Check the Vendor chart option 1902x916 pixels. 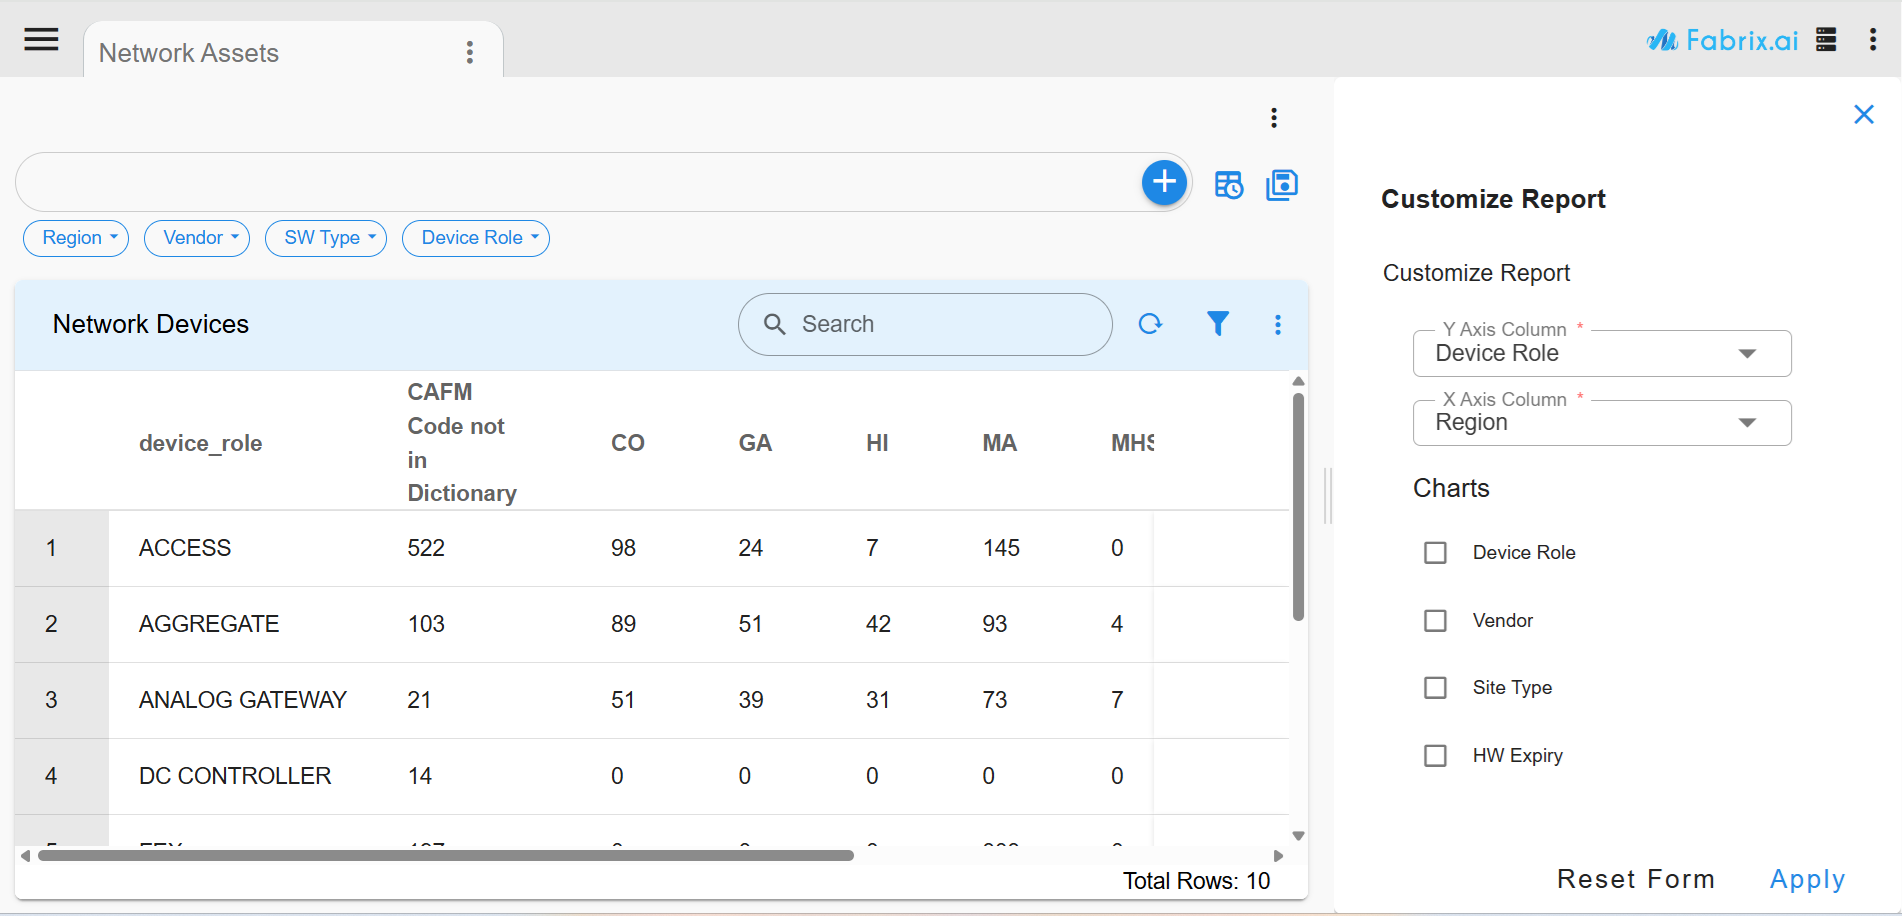pos(1436,620)
